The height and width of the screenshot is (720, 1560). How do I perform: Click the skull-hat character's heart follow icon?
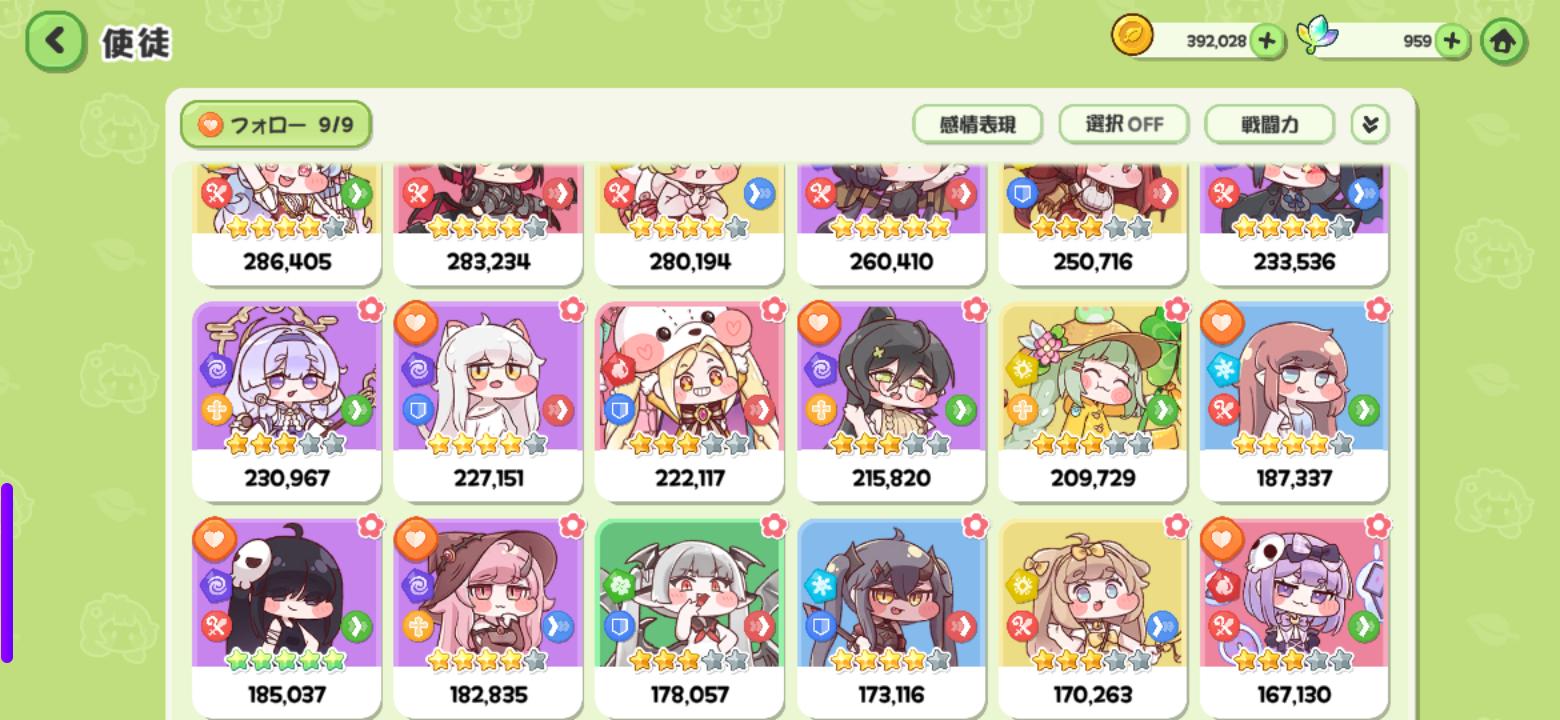point(1222,541)
